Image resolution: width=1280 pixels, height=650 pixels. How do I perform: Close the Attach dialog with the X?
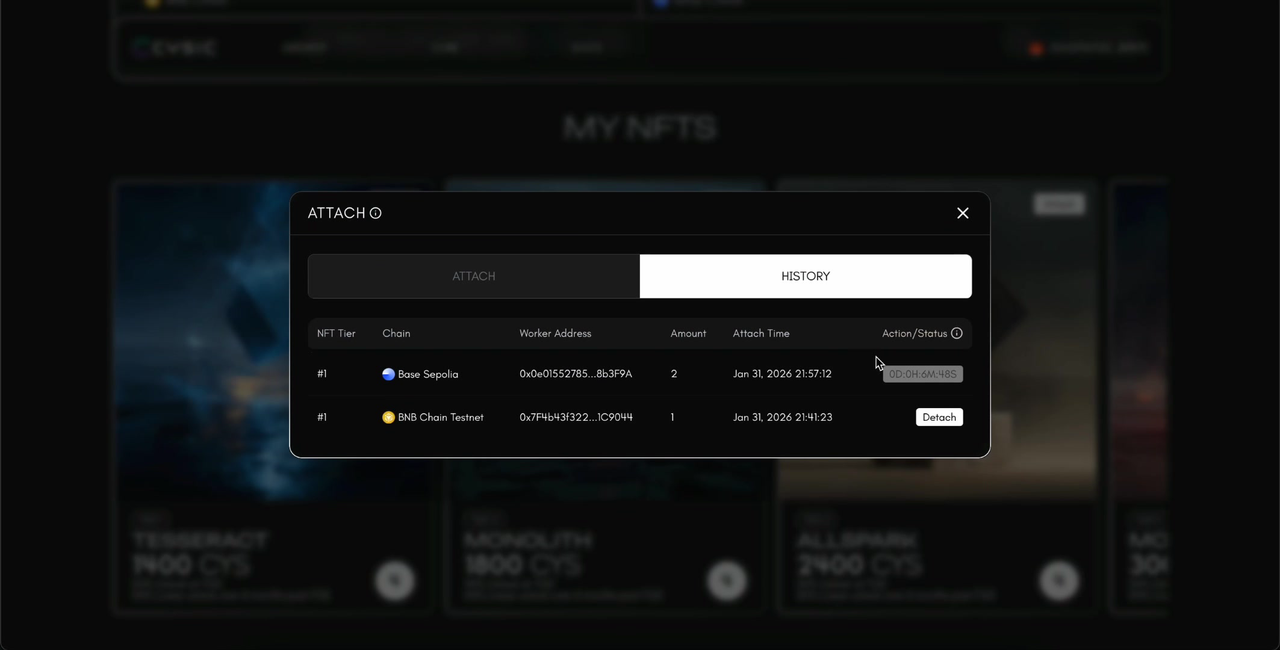coord(962,213)
